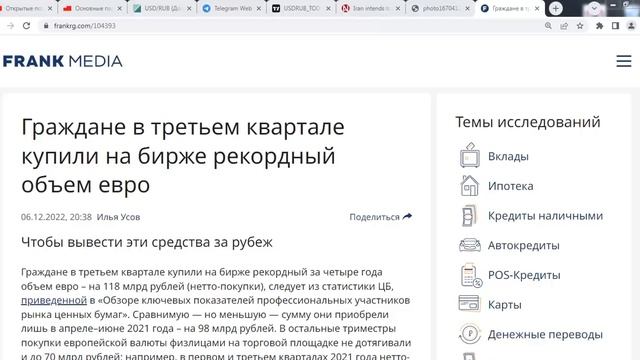Click the article headline about евро

(x=183, y=156)
